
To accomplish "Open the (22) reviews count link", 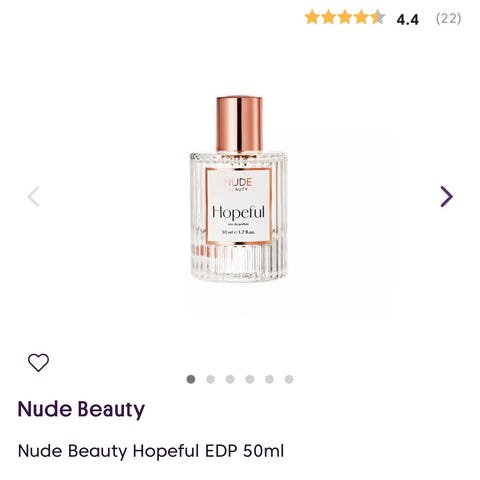I will 449,19.
